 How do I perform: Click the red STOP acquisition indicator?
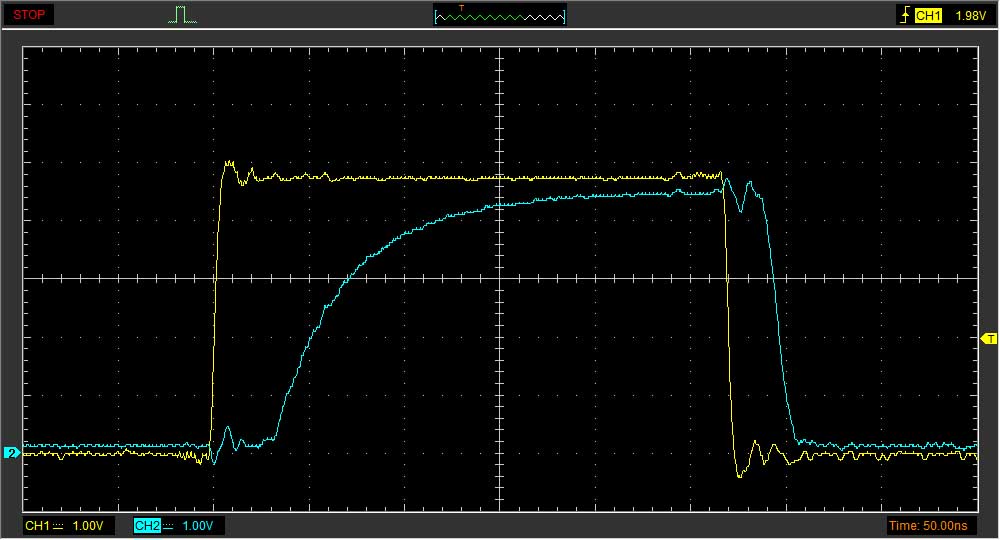[x=29, y=15]
